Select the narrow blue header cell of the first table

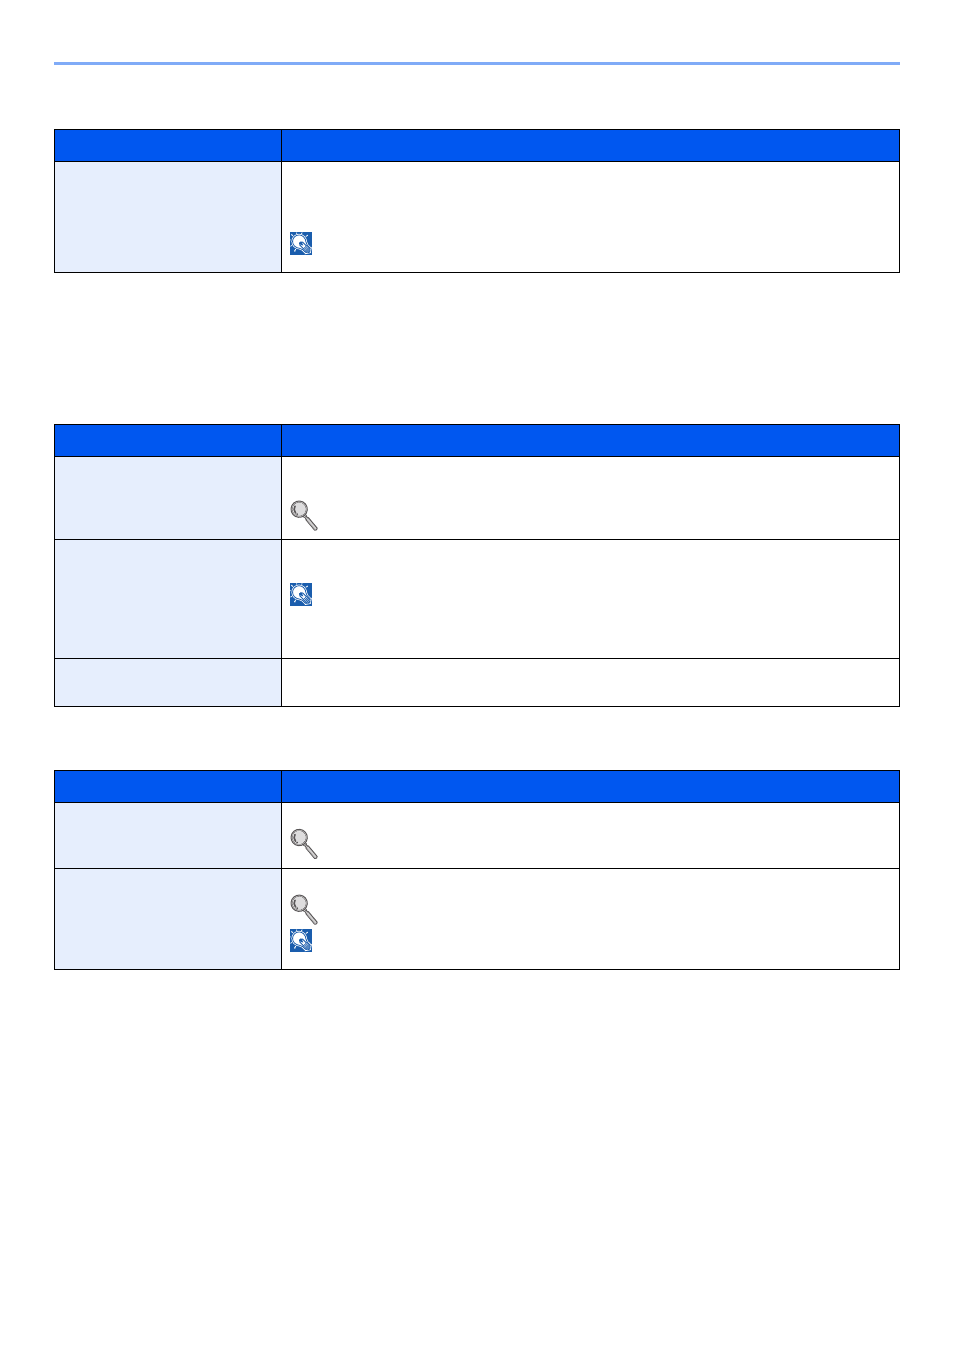[x=168, y=146]
